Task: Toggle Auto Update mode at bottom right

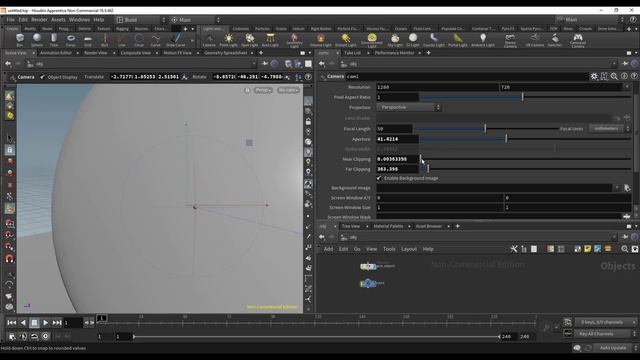Action: (x=613, y=348)
